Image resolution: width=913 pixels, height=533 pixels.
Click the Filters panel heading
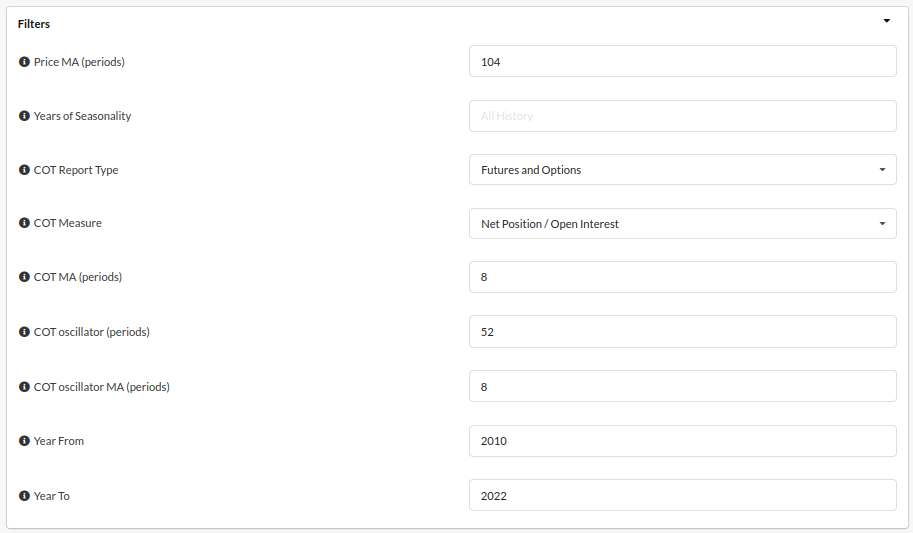click(x=34, y=24)
